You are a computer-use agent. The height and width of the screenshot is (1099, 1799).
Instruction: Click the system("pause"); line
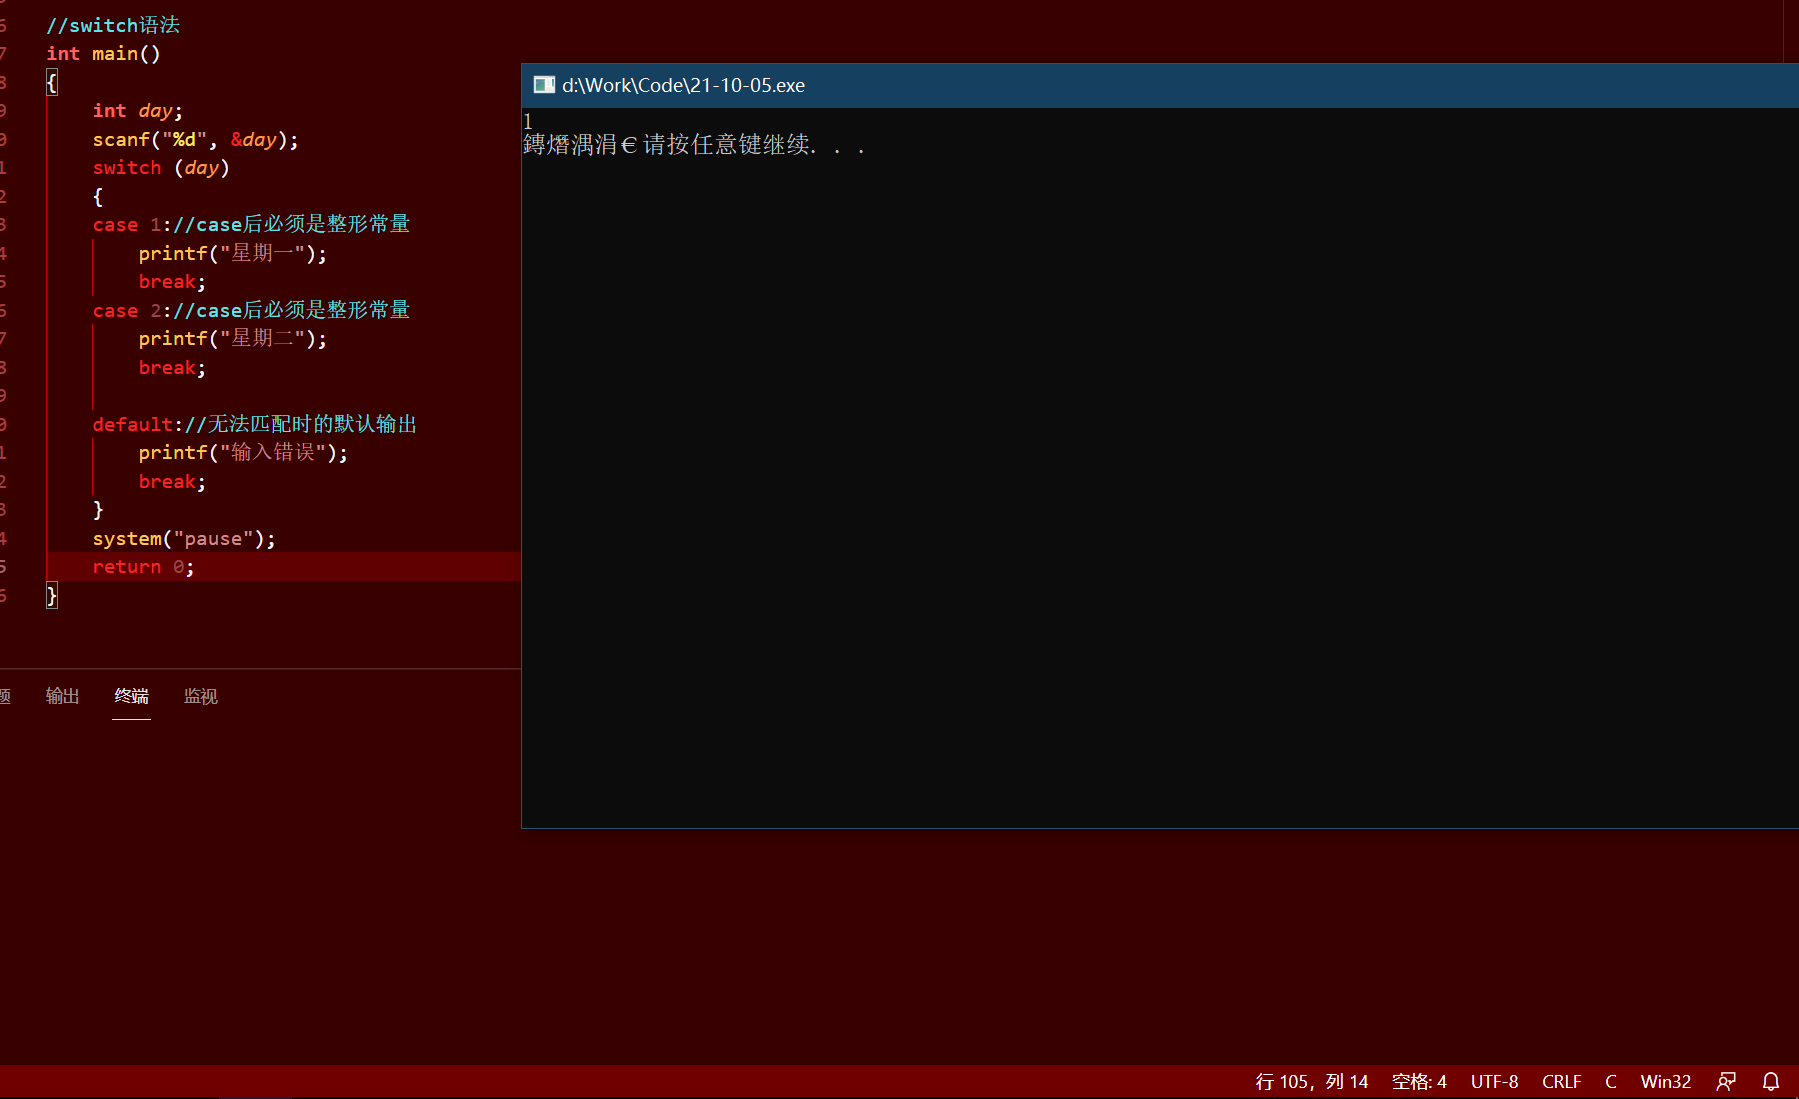[184, 538]
